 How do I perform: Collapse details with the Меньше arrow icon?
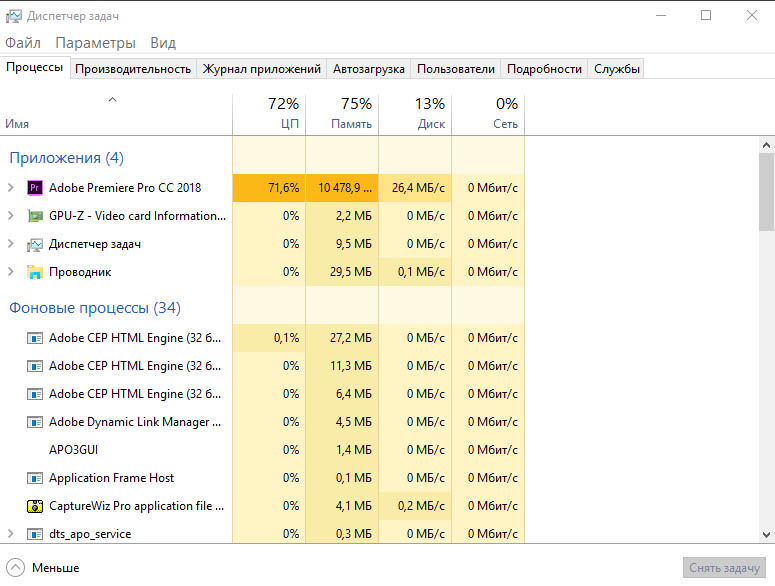(x=15, y=568)
